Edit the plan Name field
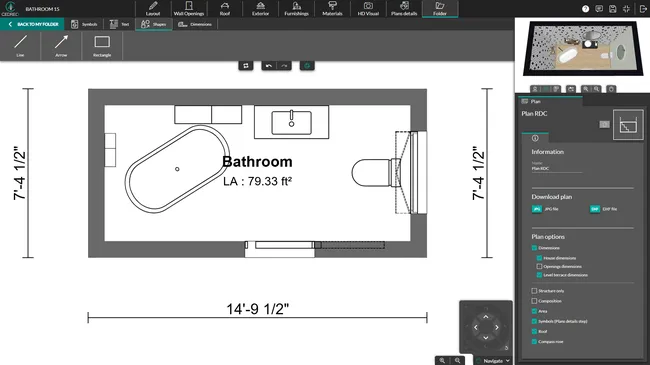The height and width of the screenshot is (365, 650). pyautogui.click(x=557, y=168)
